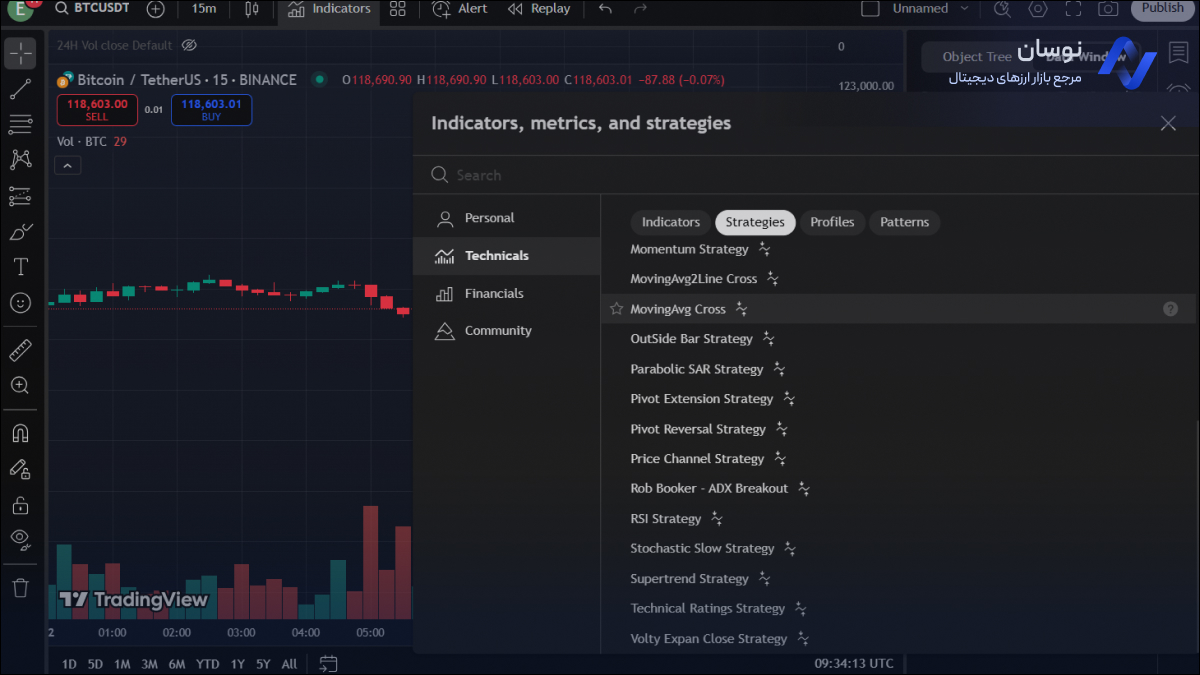
Task: Open go to date calendar icon
Action: click(328, 663)
